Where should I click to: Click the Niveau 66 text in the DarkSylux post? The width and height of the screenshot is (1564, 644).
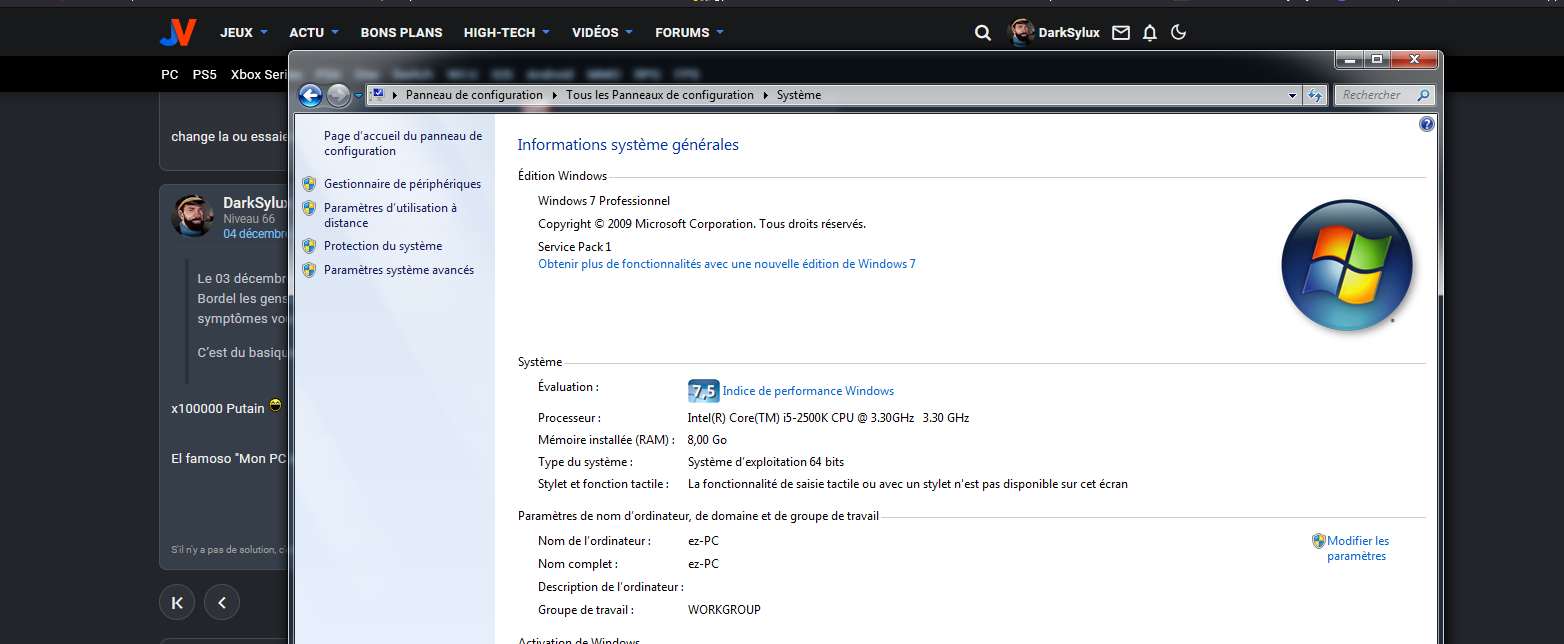tap(249, 219)
